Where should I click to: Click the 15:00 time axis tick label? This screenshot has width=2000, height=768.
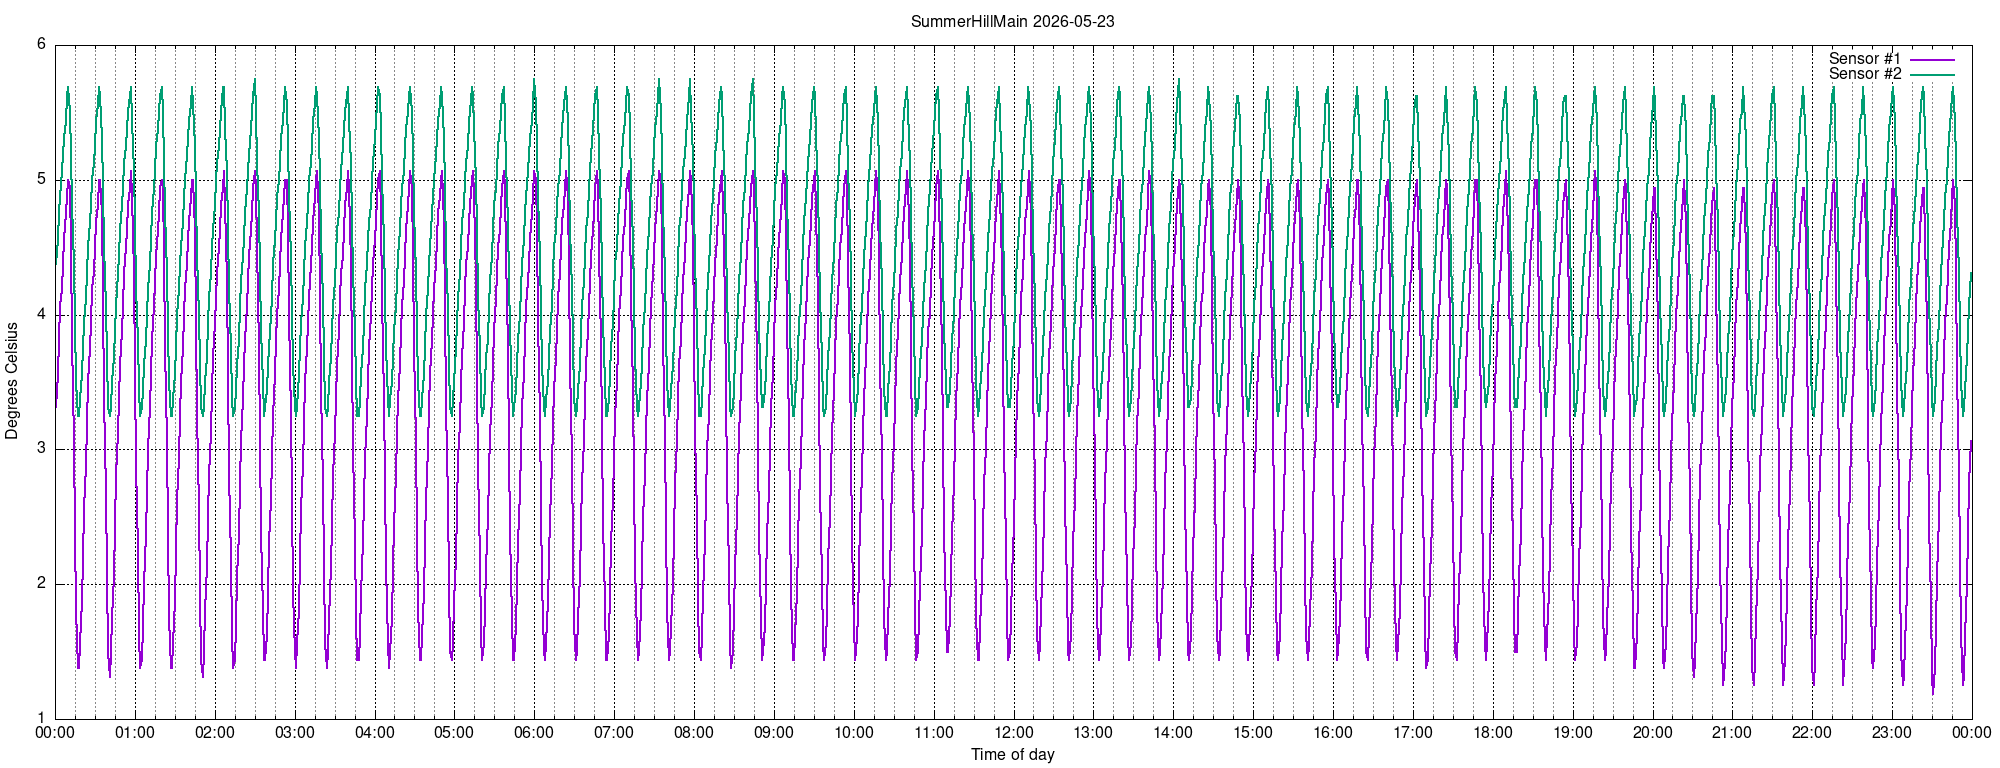(1253, 733)
